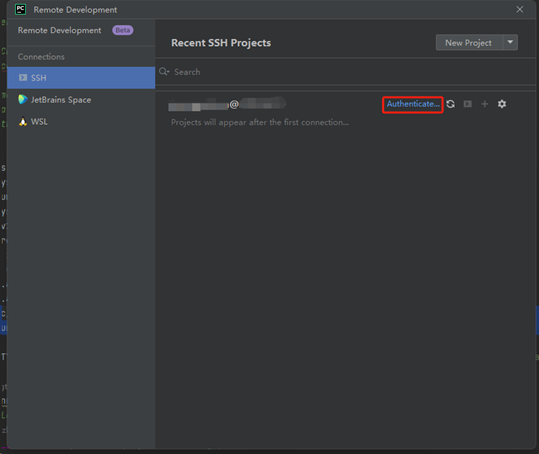Expand the New Project dropdown arrow
The height and width of the screenshot is (454, 539).
(x=510, y=42)
